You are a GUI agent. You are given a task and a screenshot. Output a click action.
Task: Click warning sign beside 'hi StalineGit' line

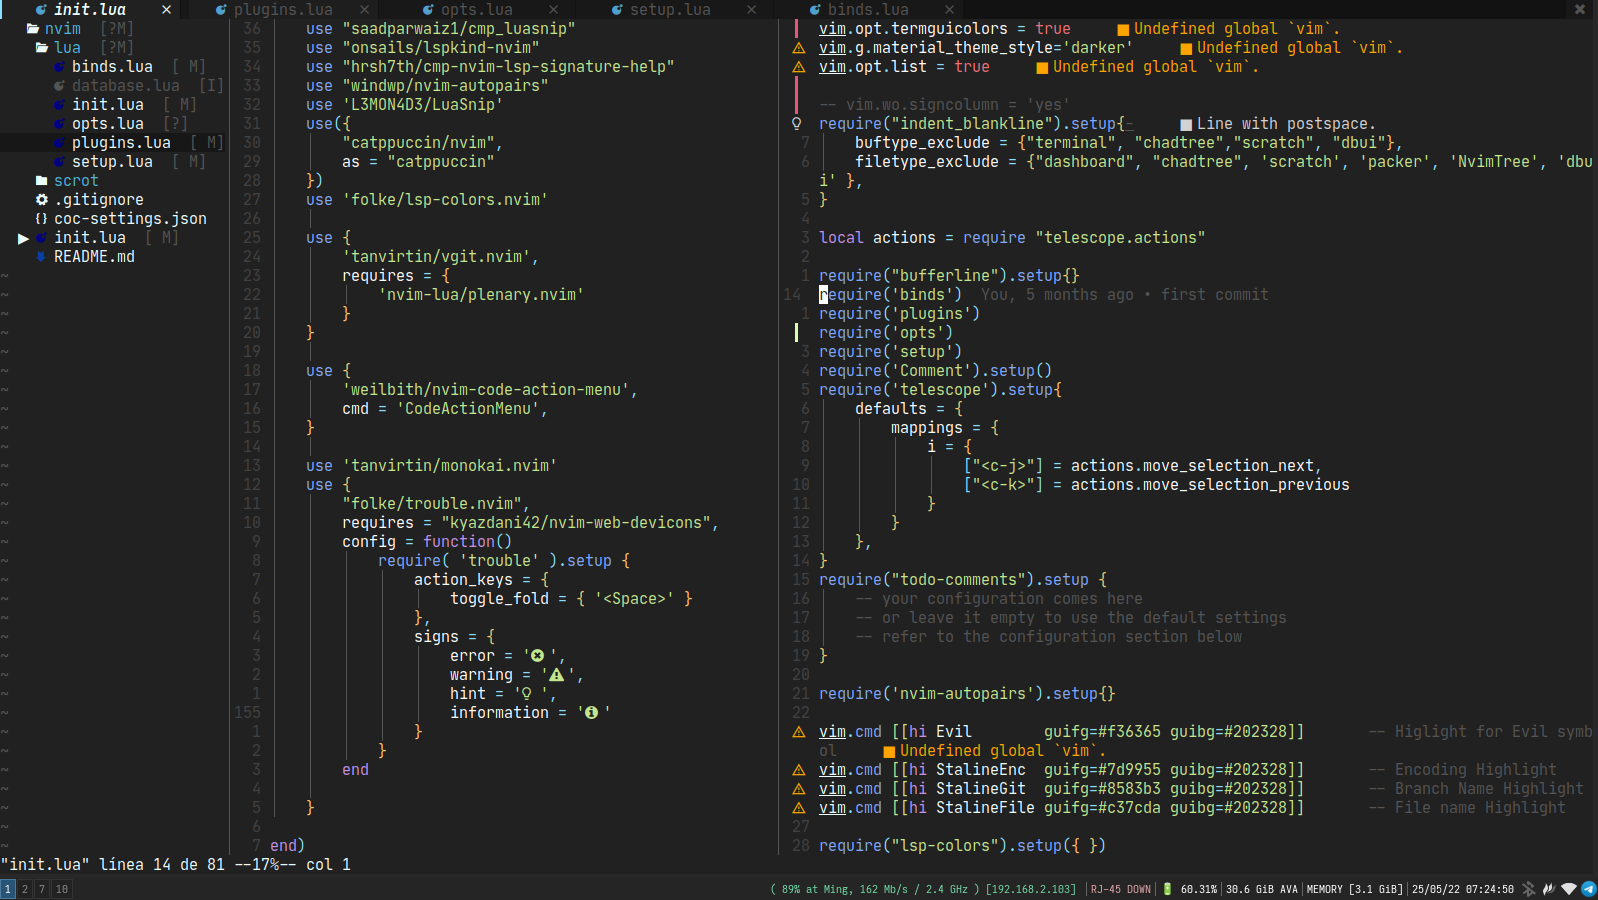(x=798, y=789)
